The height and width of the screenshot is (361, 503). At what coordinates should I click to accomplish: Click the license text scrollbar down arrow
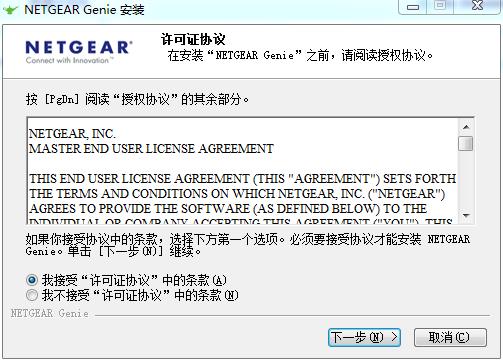point(466,215)
